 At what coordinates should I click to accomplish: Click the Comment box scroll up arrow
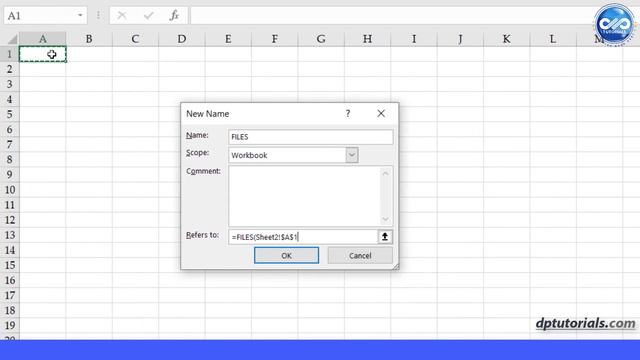386,173
